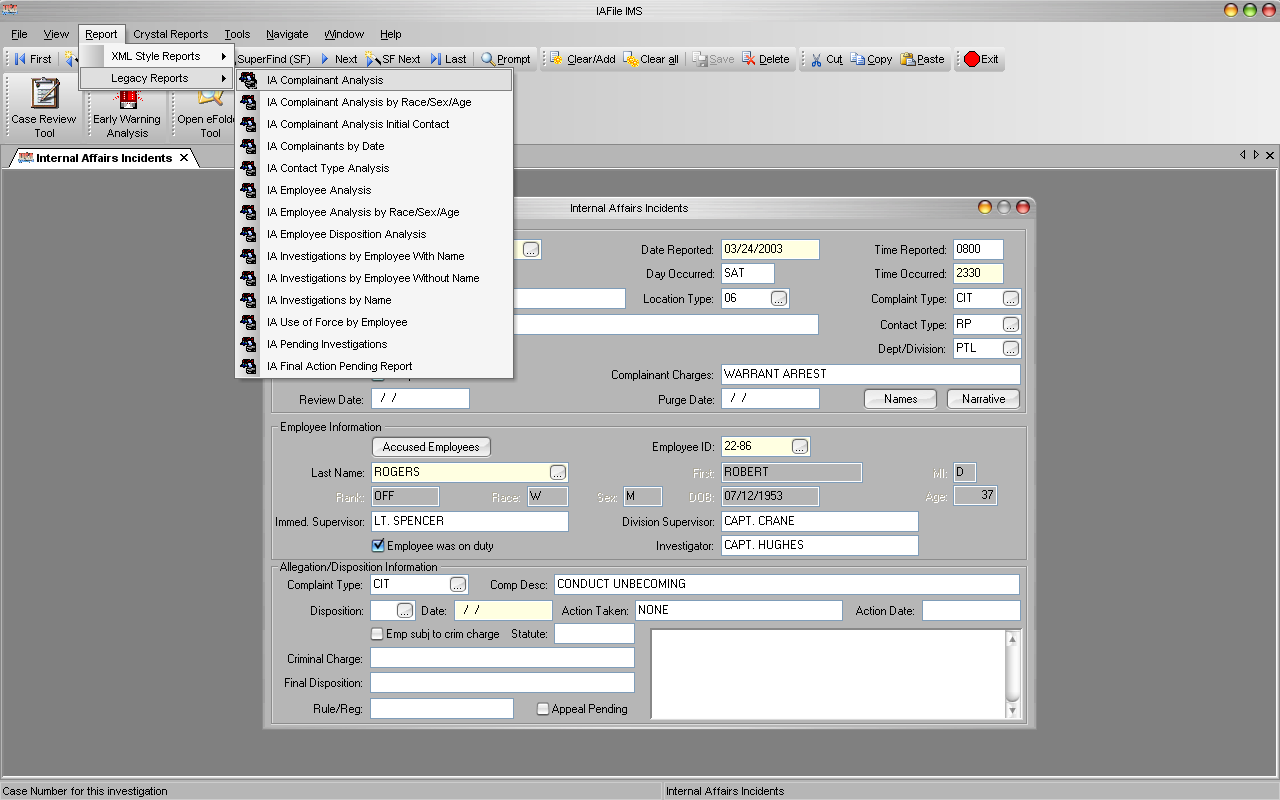Viewport: 1280px width, 800px height.
Task: Click the Delete toolbar button
Action: click(766, 59)
